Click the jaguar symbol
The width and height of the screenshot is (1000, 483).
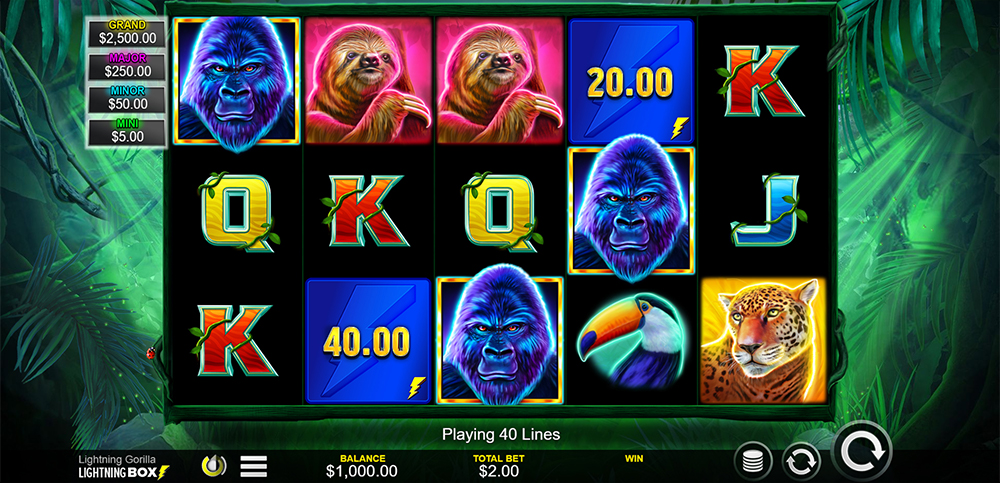coord(763,341)
